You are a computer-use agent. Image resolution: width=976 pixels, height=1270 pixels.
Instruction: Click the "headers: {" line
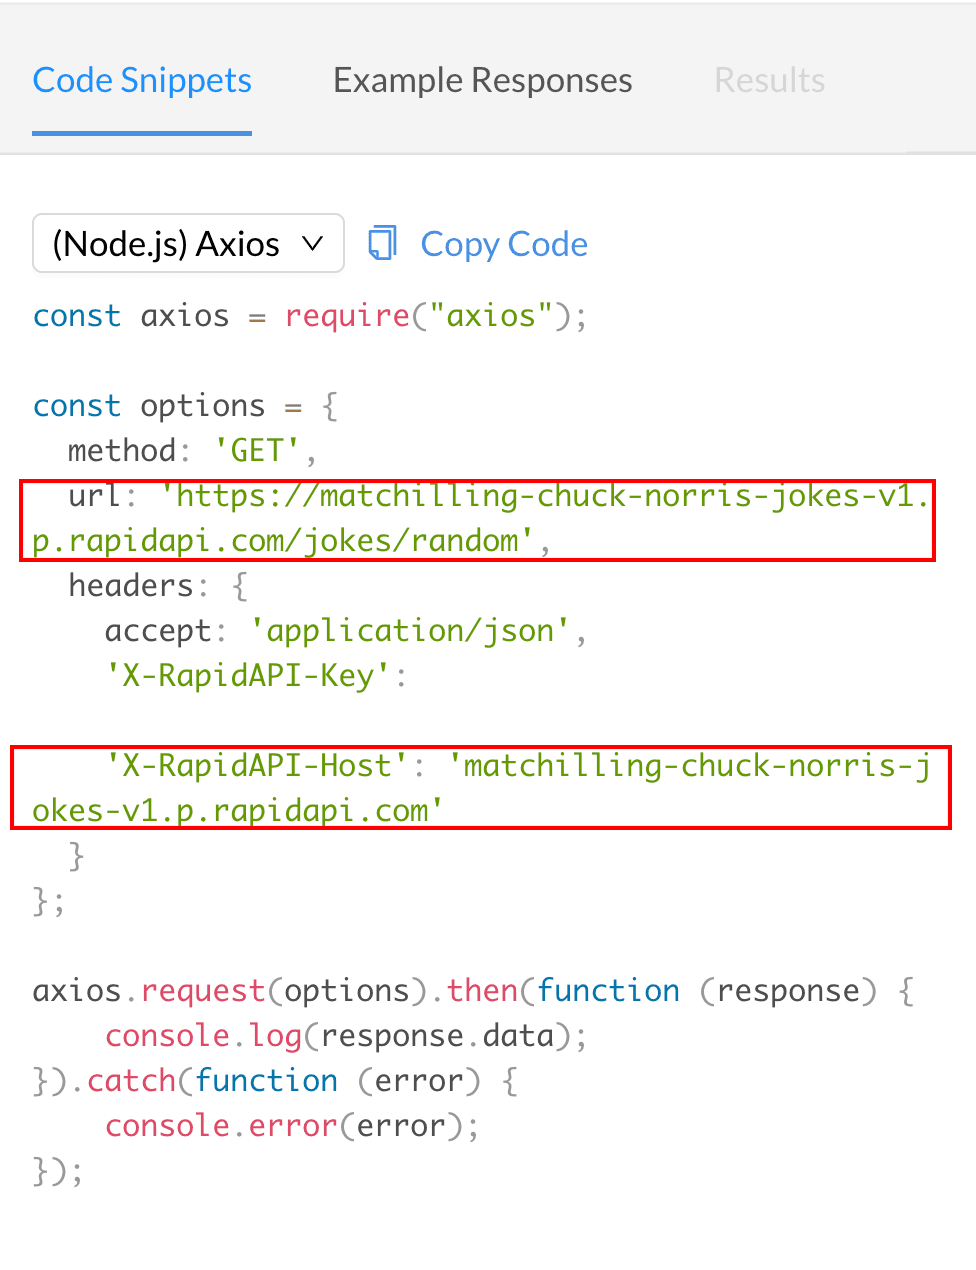coord(158,586)
